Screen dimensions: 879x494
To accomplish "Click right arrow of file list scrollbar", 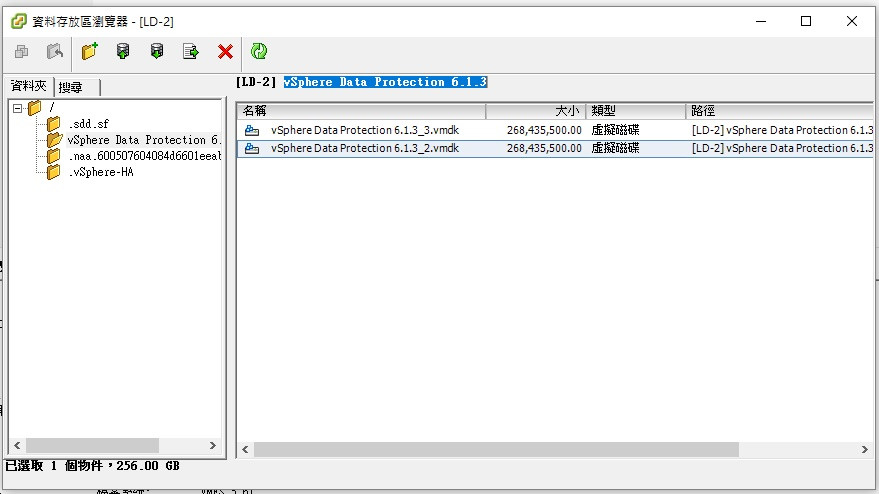I will 864,449.
